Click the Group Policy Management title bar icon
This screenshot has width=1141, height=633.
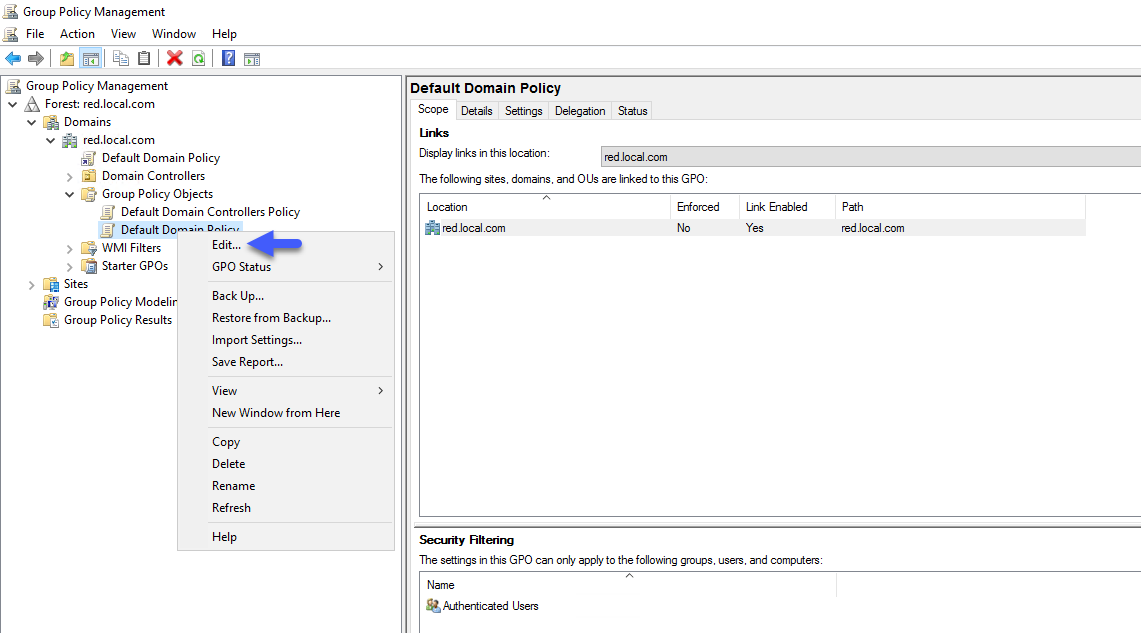click(x=10, y=12)
